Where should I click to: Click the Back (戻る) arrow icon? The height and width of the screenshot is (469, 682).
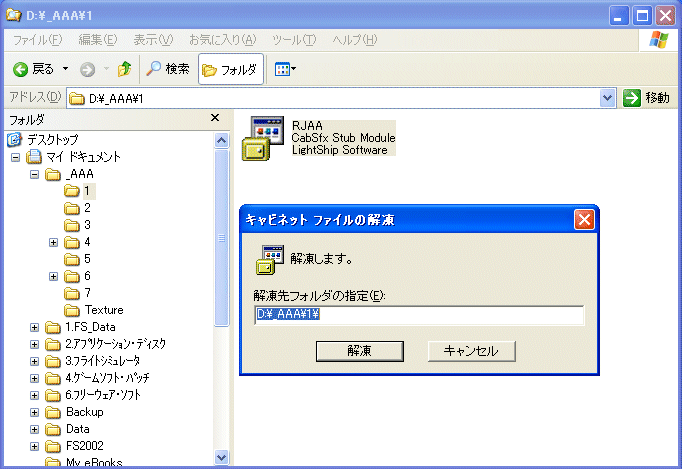pyautogui.click(x=20, y=69)
